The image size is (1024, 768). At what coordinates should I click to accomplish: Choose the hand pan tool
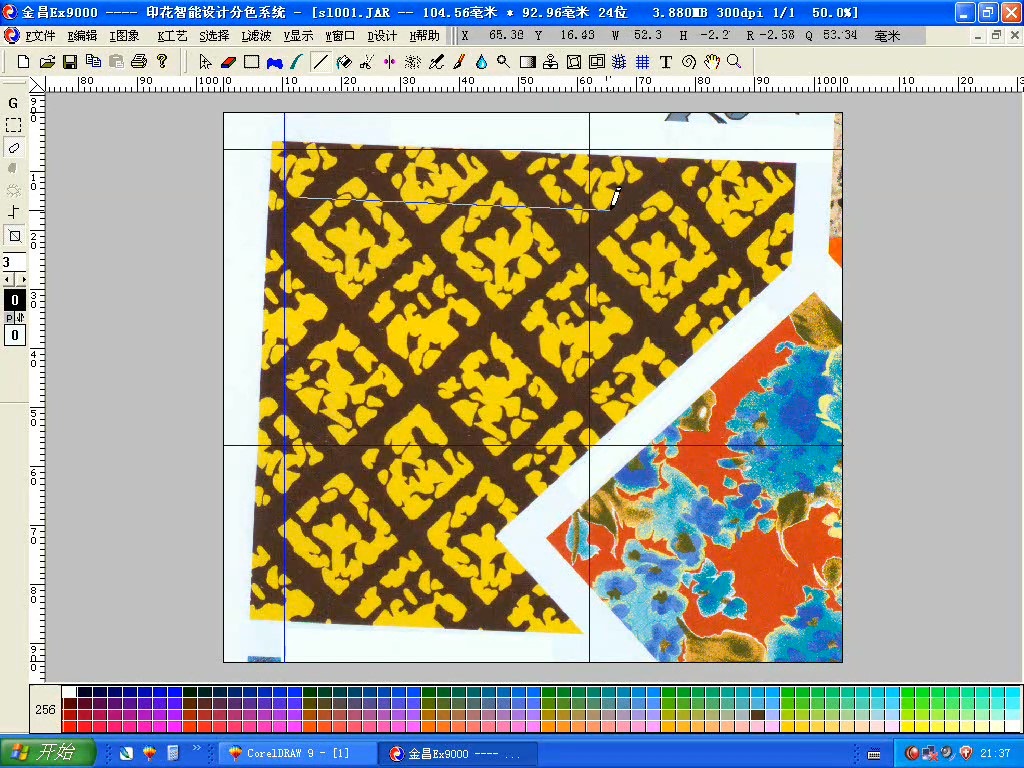[711, 62]
